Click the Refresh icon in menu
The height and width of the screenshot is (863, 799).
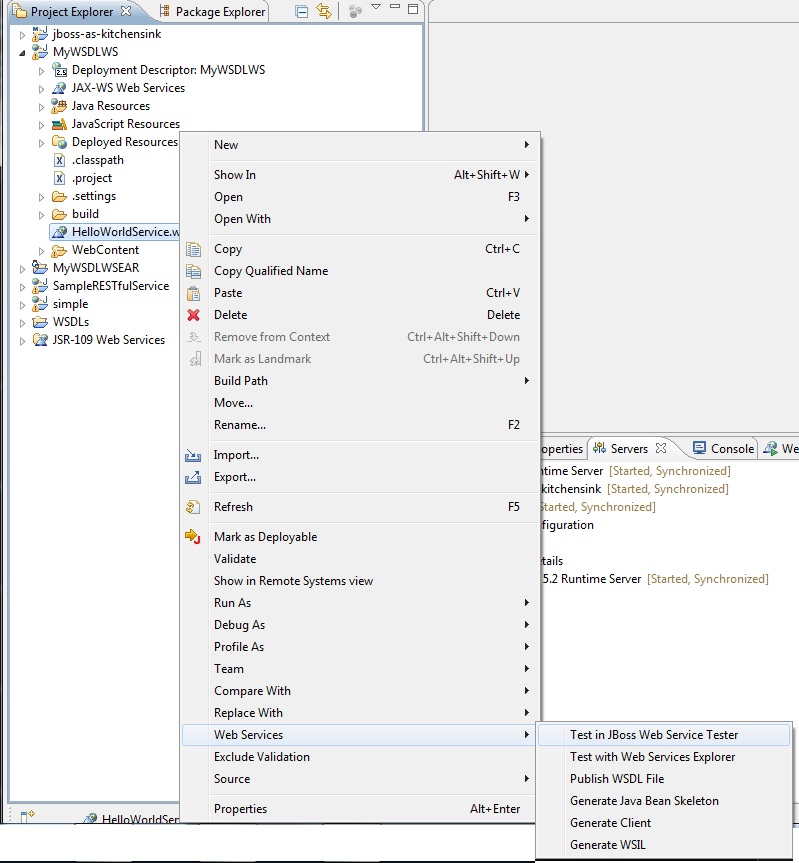(x=193, y=507)
